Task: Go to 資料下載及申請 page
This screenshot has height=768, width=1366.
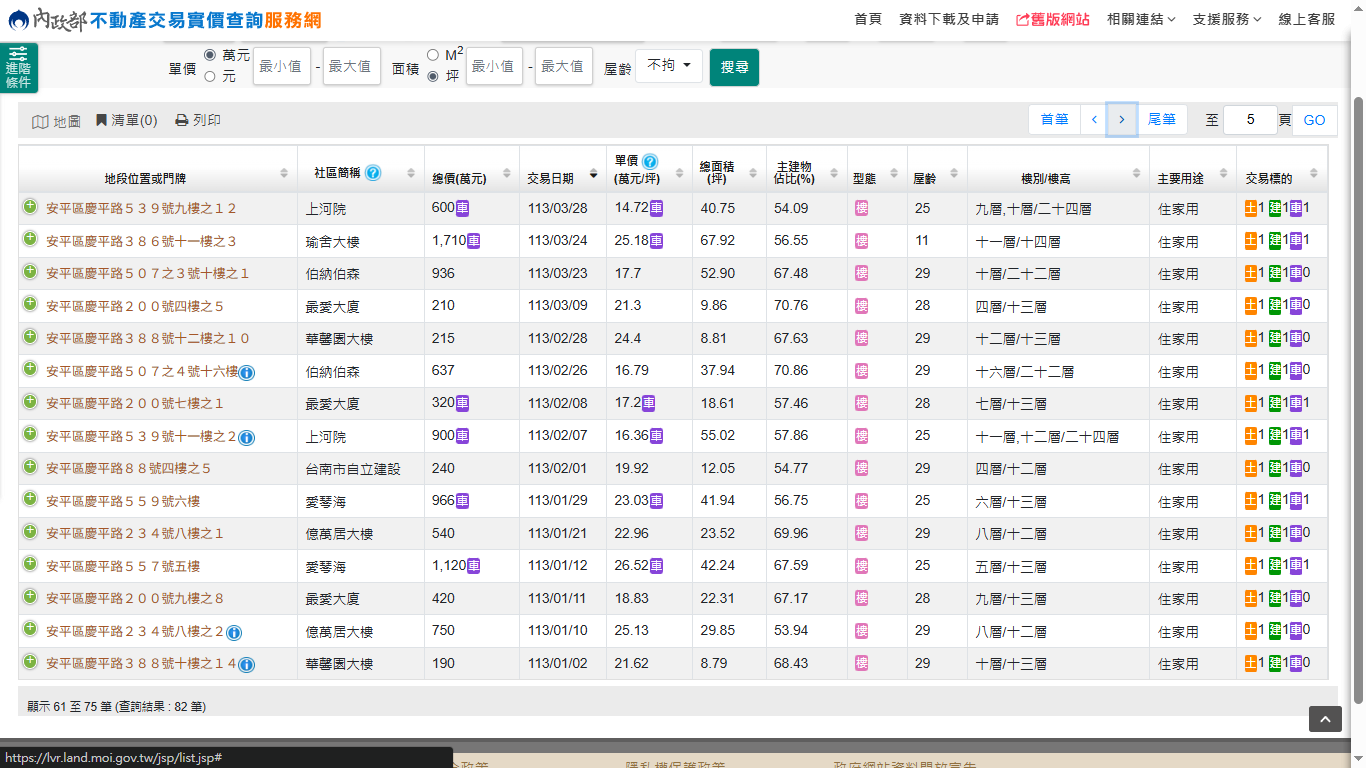Action: pos(948,19)
